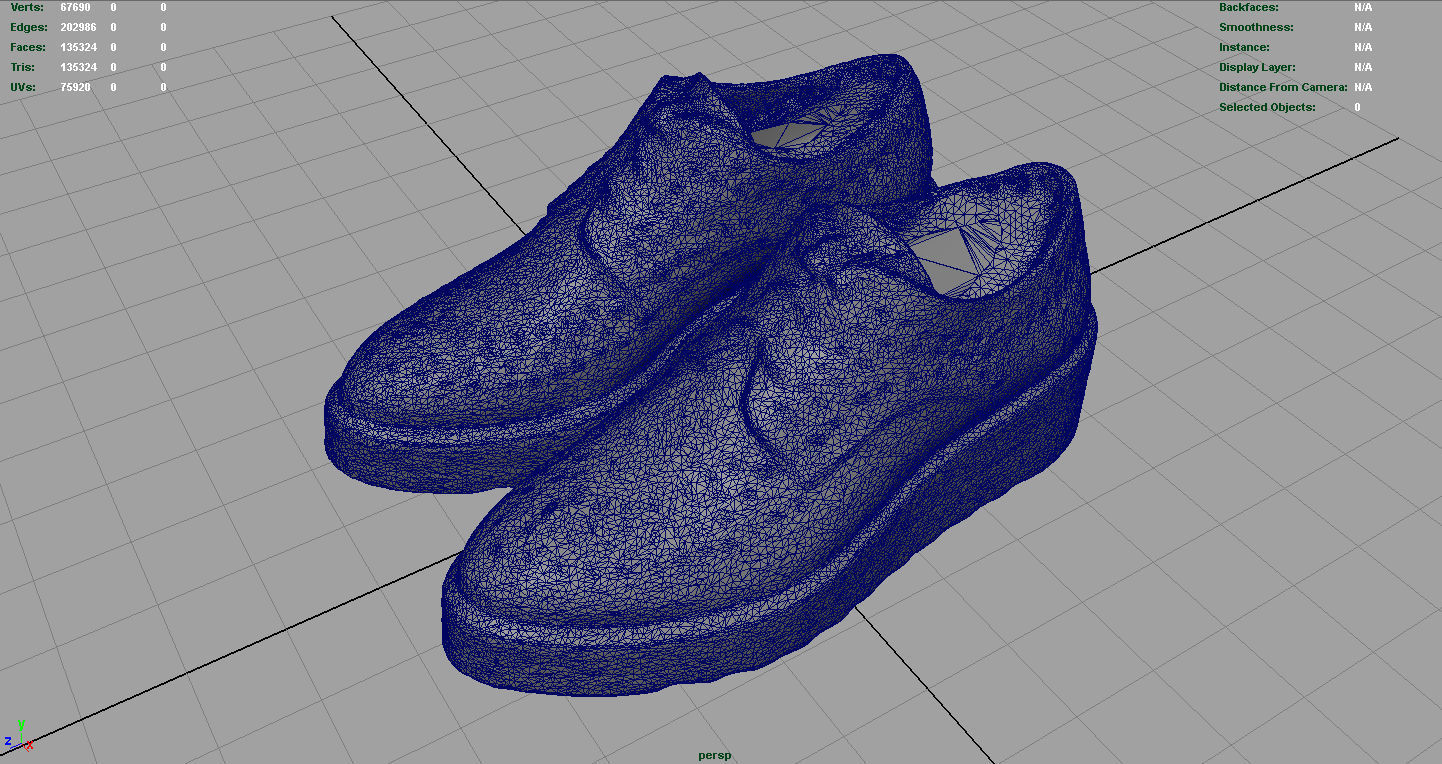Click the view axis gizmo icon
Viewport: 1442px width, 764px height.
pos(19,735)
